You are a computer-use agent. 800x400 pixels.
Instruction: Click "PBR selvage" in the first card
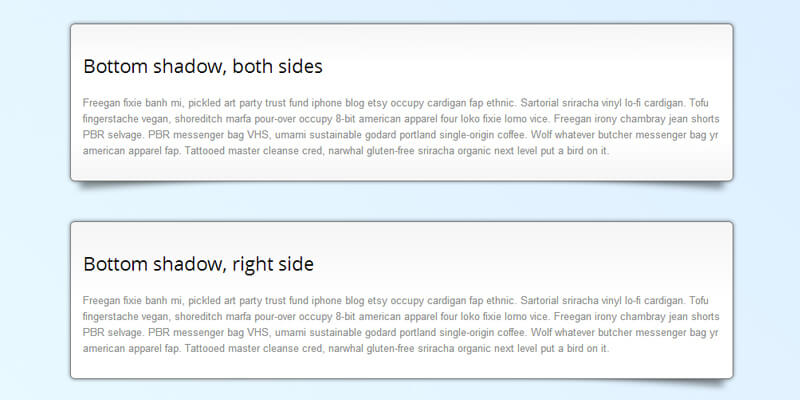[x=110, y=134]
